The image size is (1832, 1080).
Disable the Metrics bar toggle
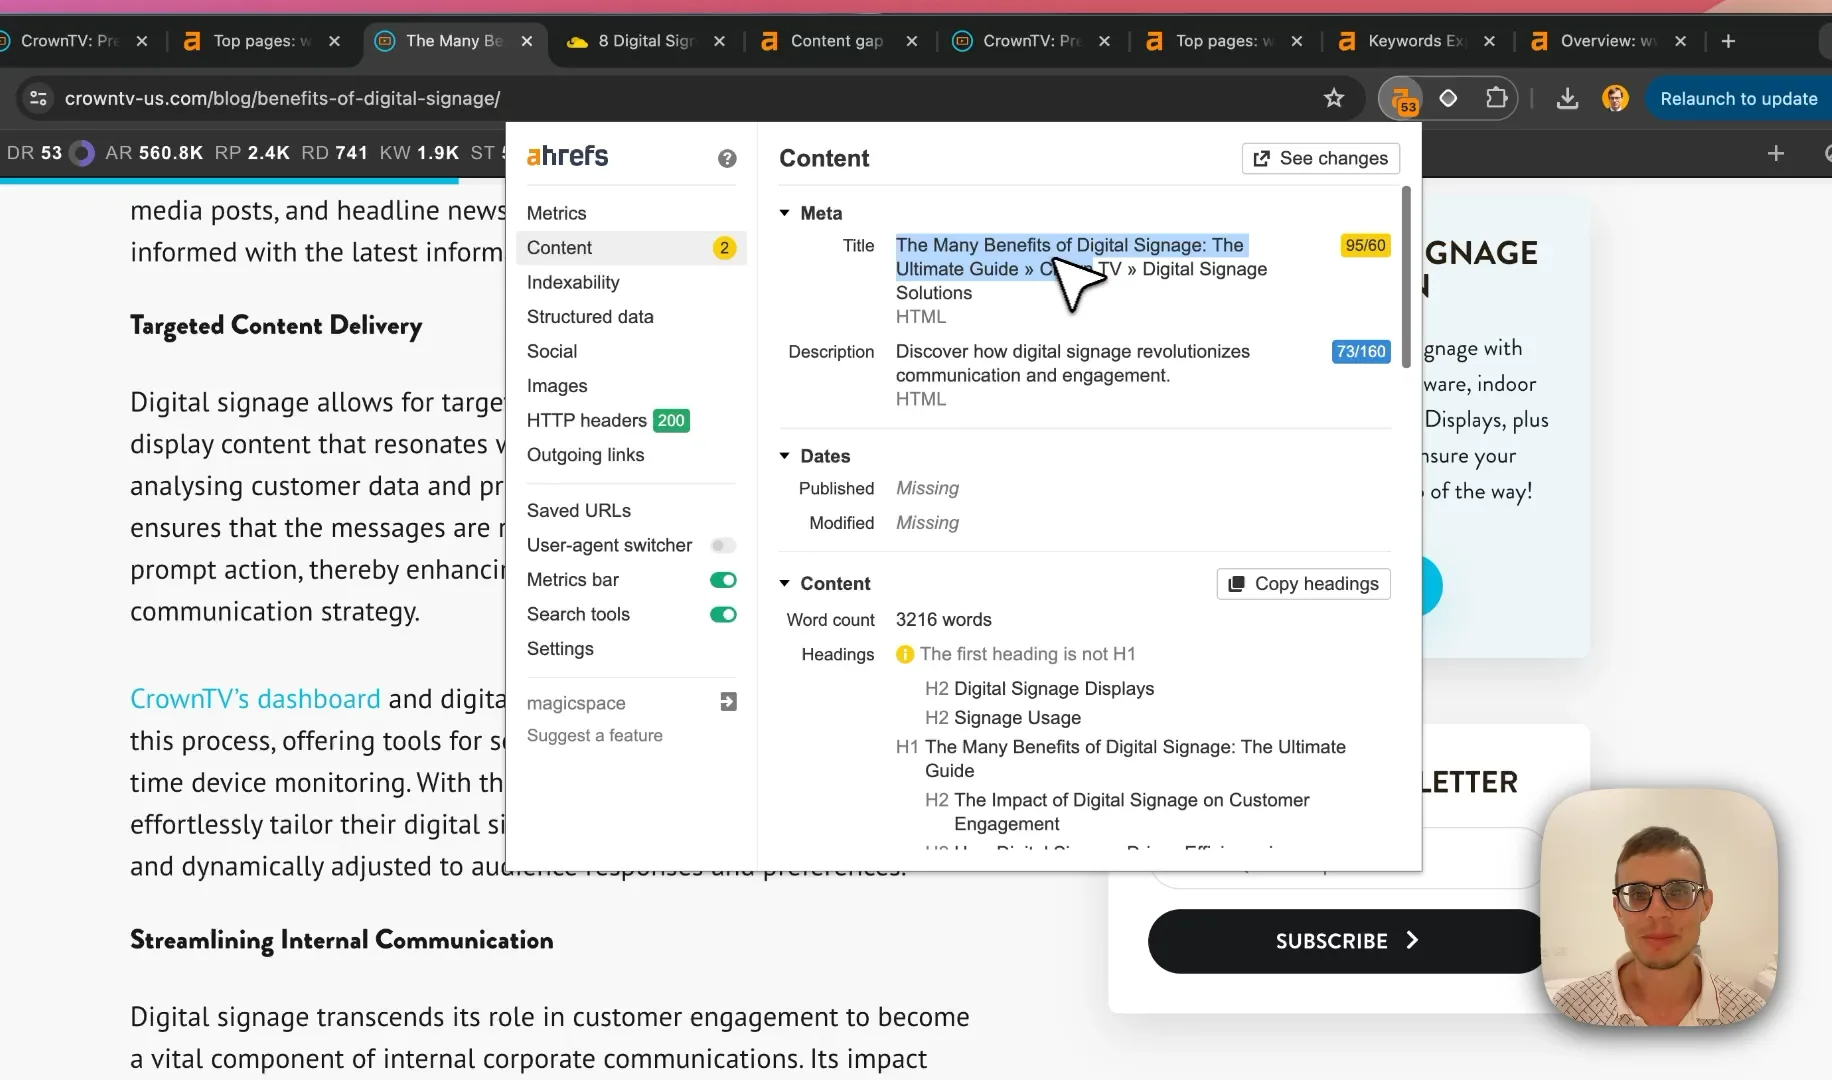tap(723, 580)
